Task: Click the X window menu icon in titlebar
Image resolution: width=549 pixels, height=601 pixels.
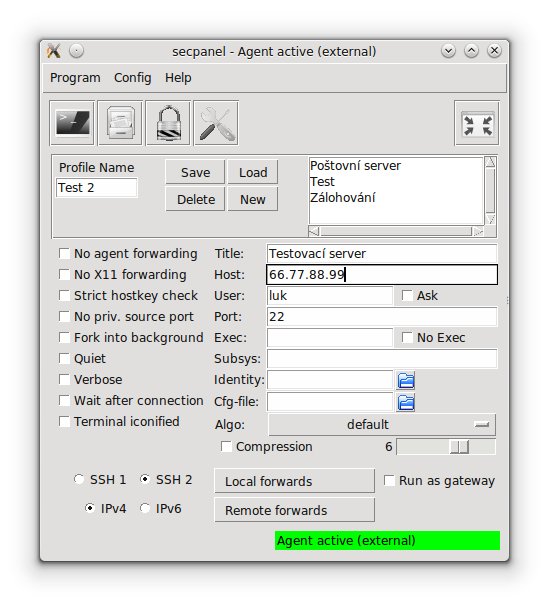Action: click(x=54, y=51)
